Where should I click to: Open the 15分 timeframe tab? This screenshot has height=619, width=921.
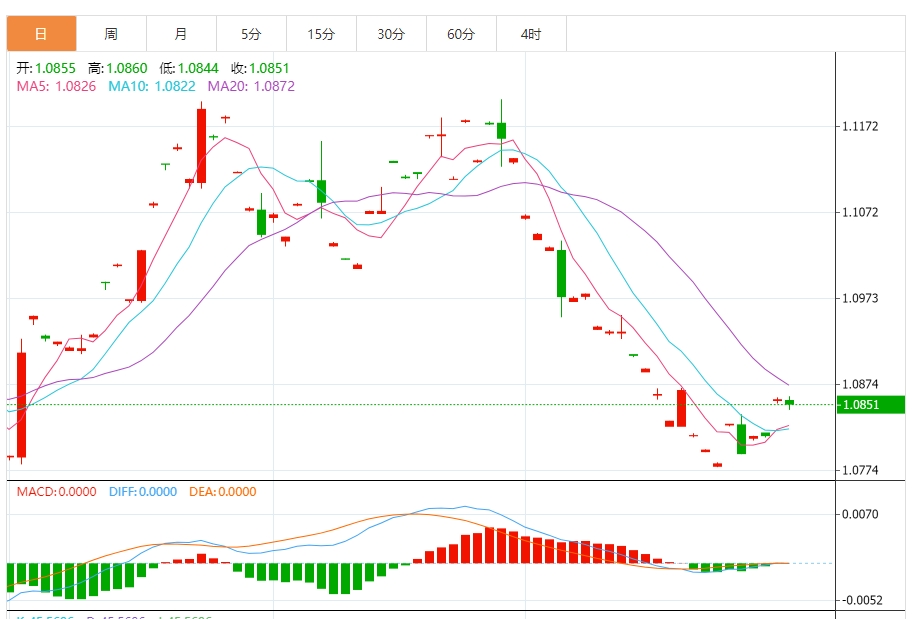(321, 33)
